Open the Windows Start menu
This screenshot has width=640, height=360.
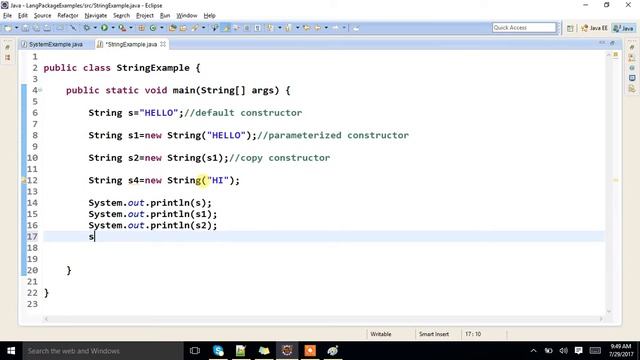pos(11,351)
